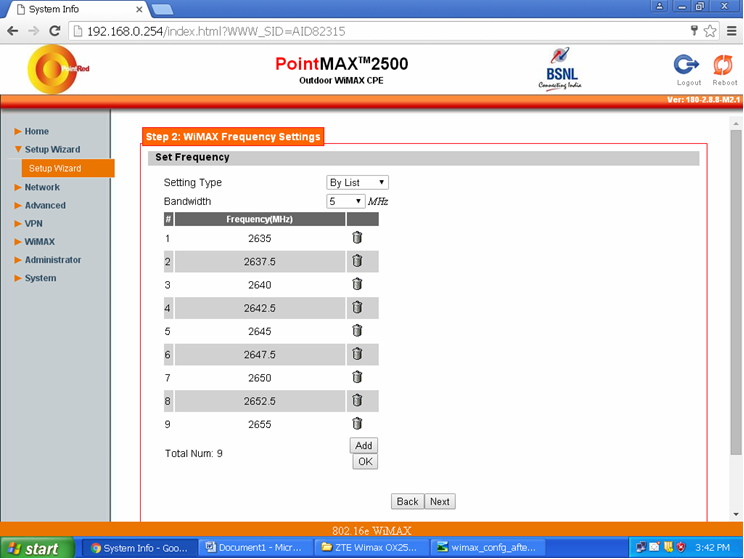Click the Add button

[x=363, y=446]
